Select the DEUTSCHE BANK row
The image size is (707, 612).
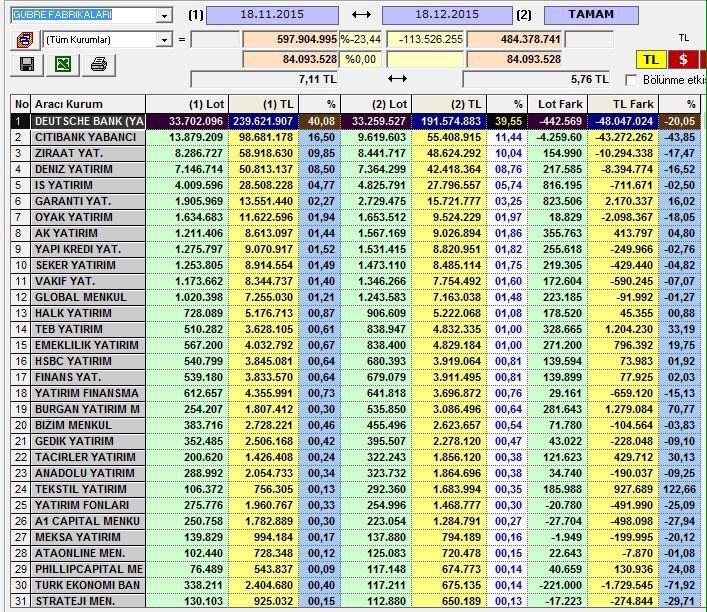coord(355,121)
